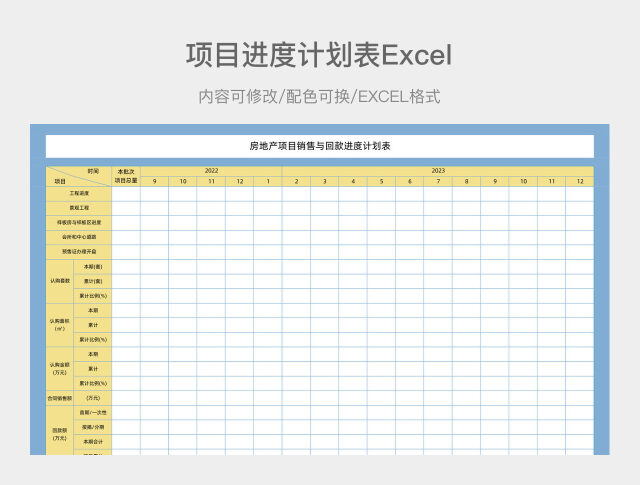Select the 2022 year header cell

pos(211,171)
